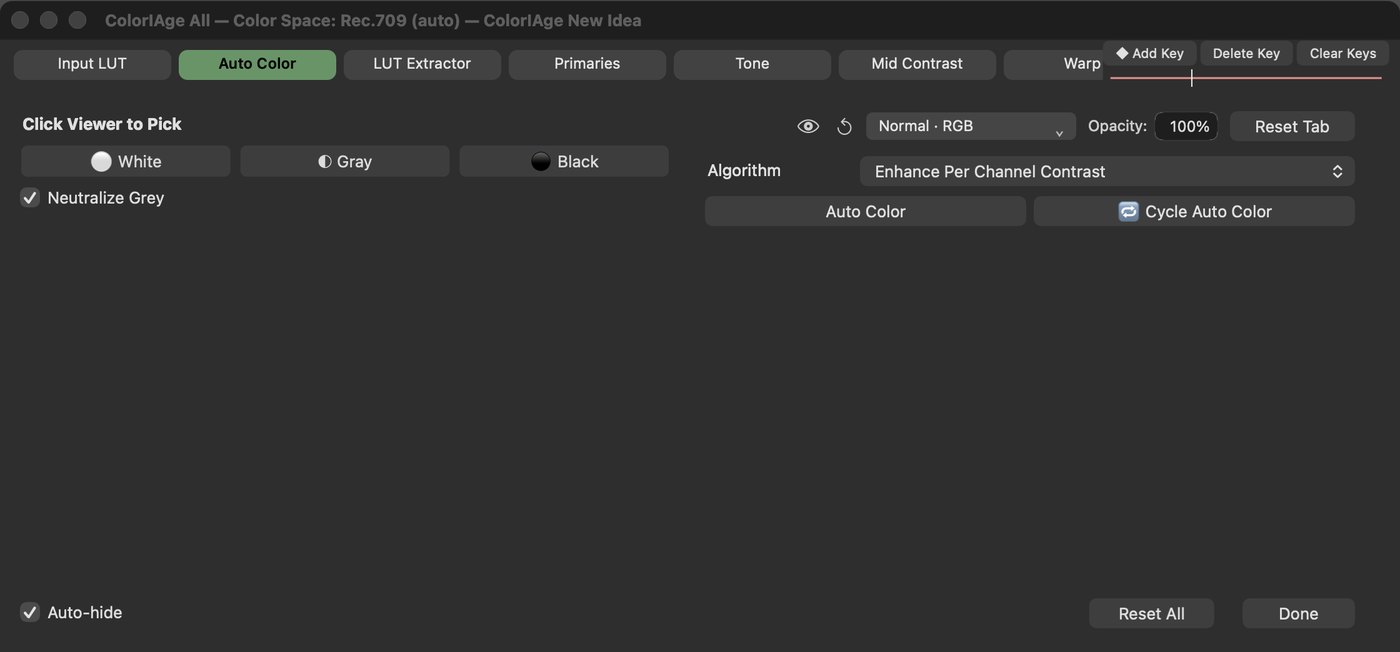Viewport: 1400px width, 652px height.
Task: Click the keyframe timeline playhead marker
Action: [x=1191, y=78]
